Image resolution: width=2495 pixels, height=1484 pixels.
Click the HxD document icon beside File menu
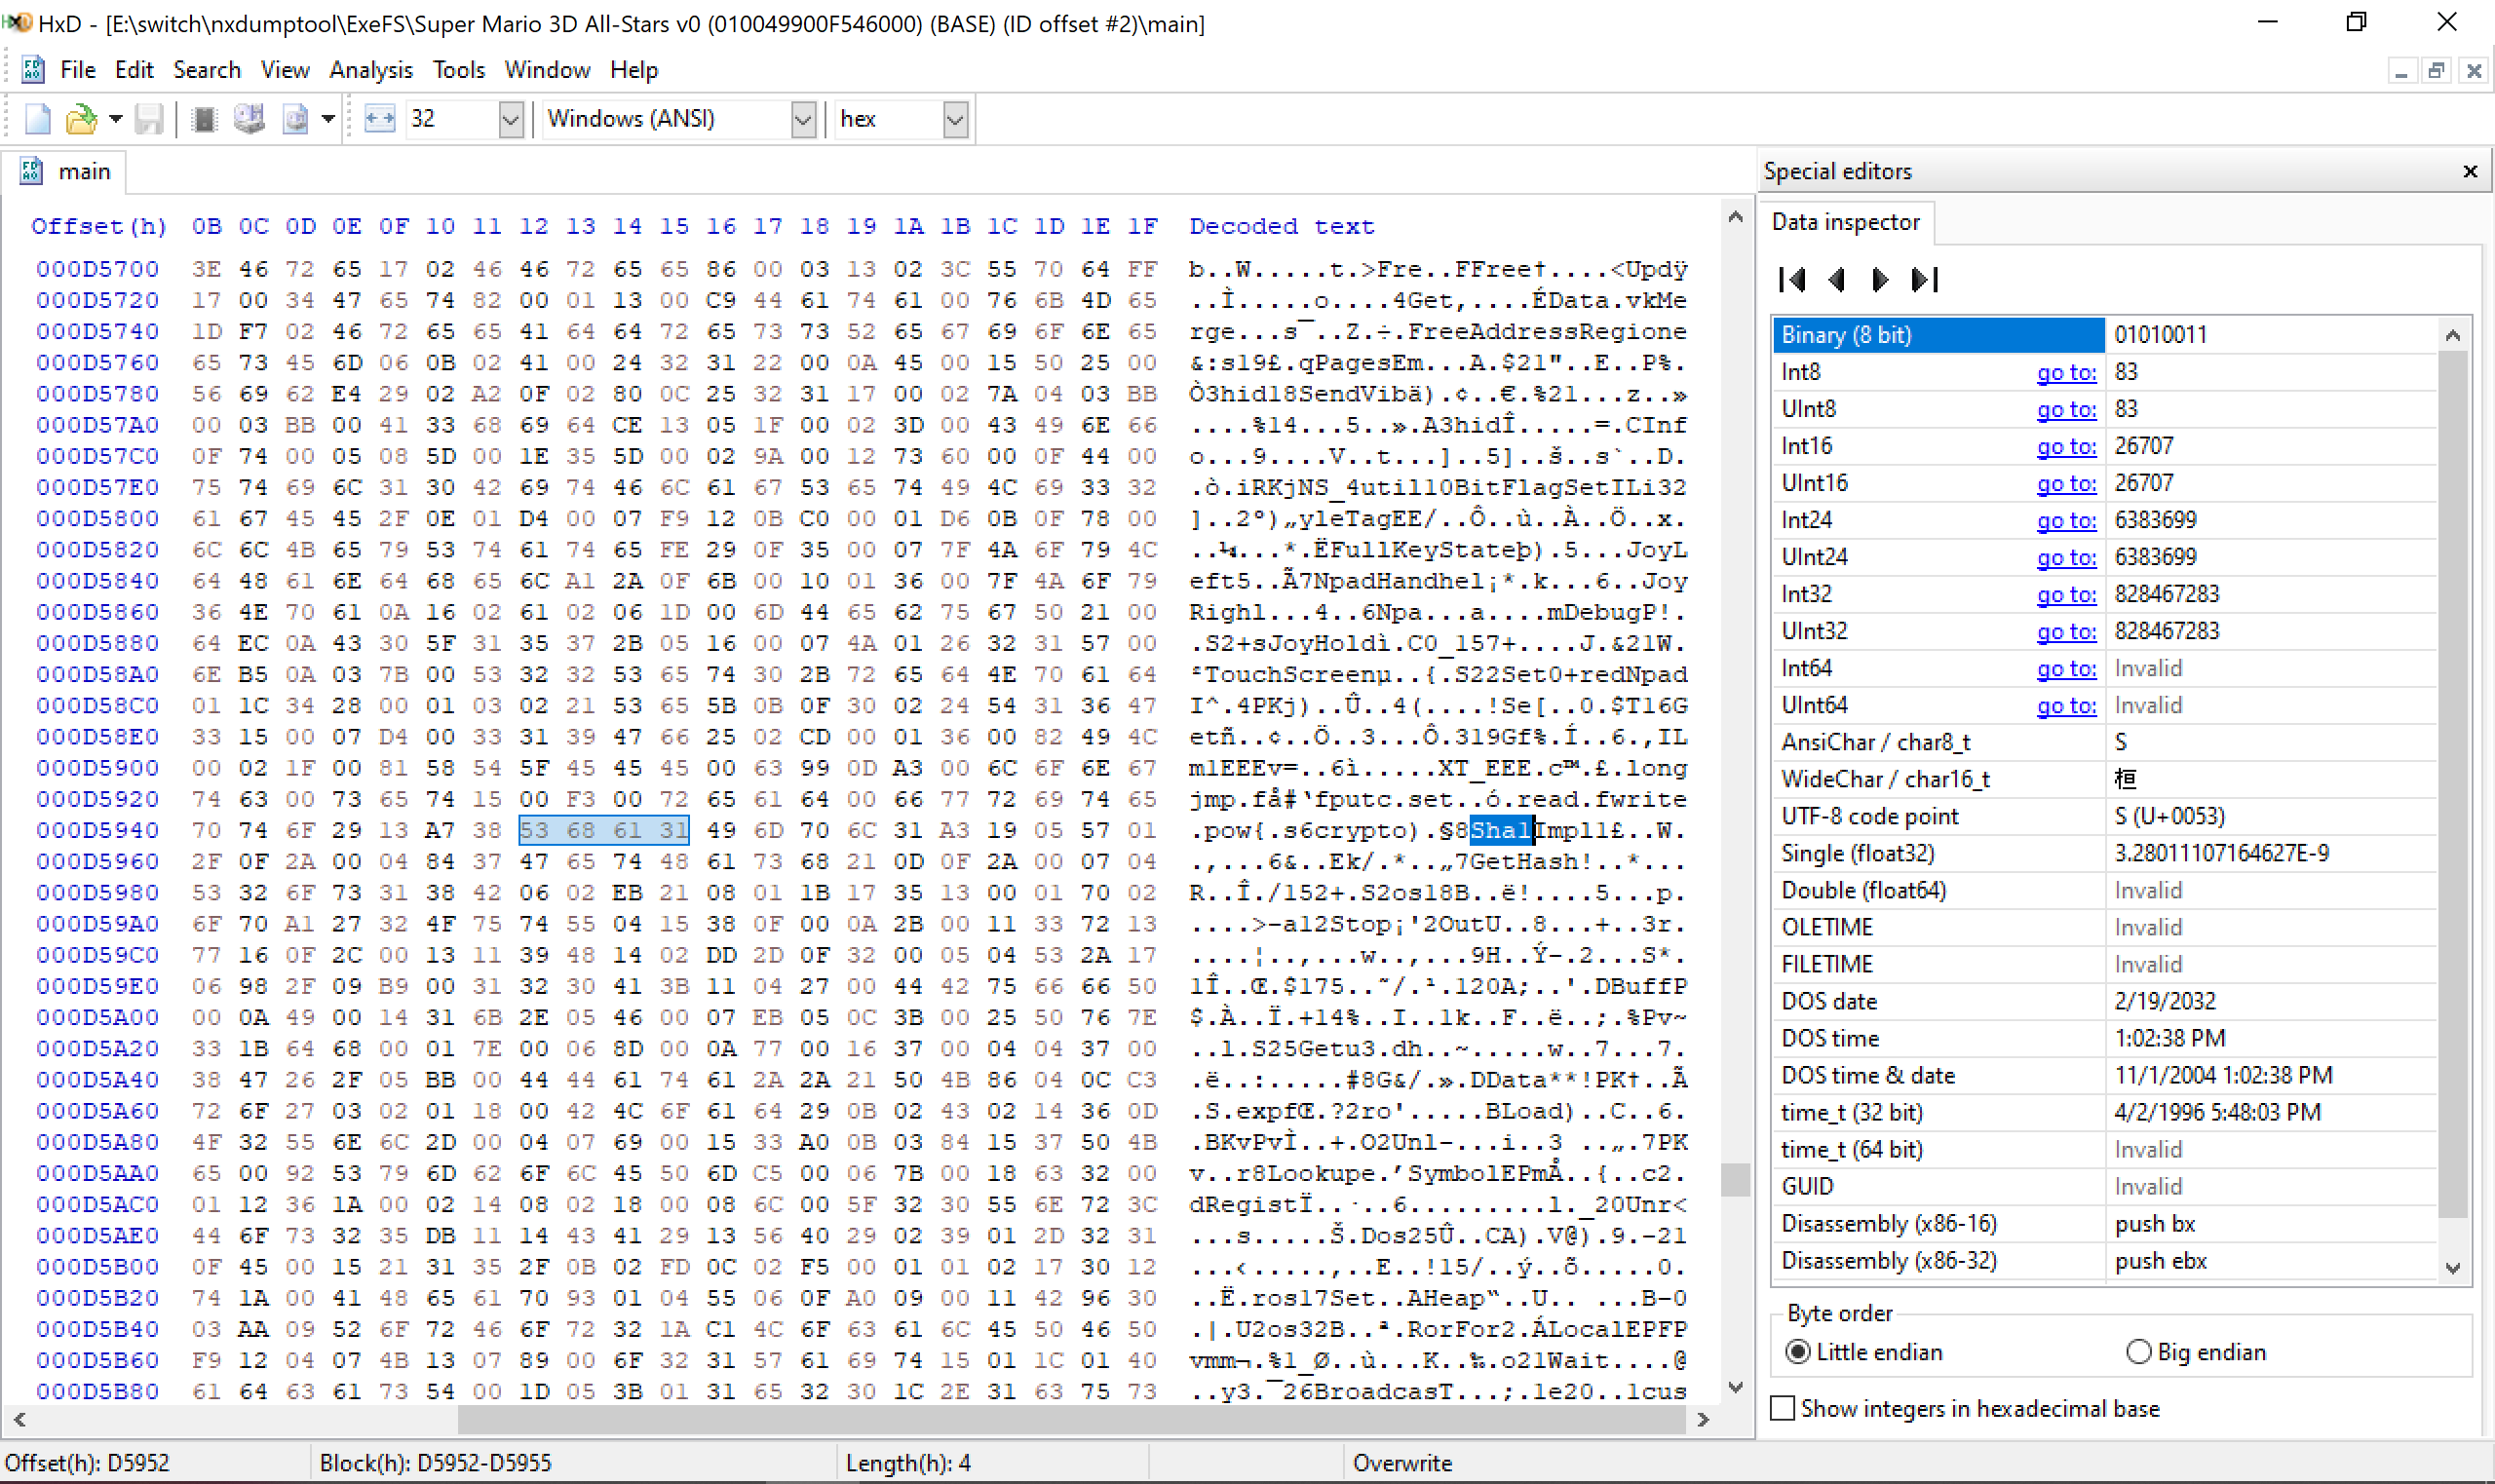(33, 69)
